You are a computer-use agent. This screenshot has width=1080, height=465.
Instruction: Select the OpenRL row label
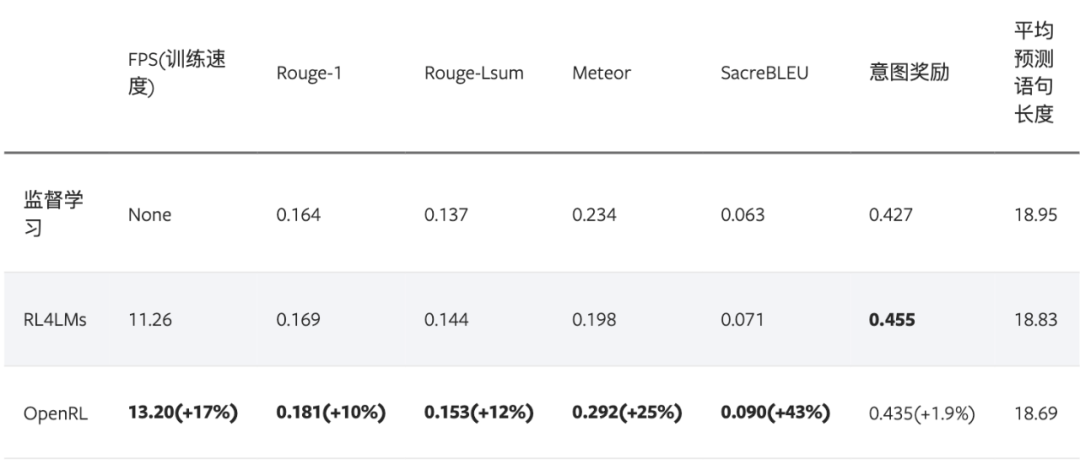point(56,413)
